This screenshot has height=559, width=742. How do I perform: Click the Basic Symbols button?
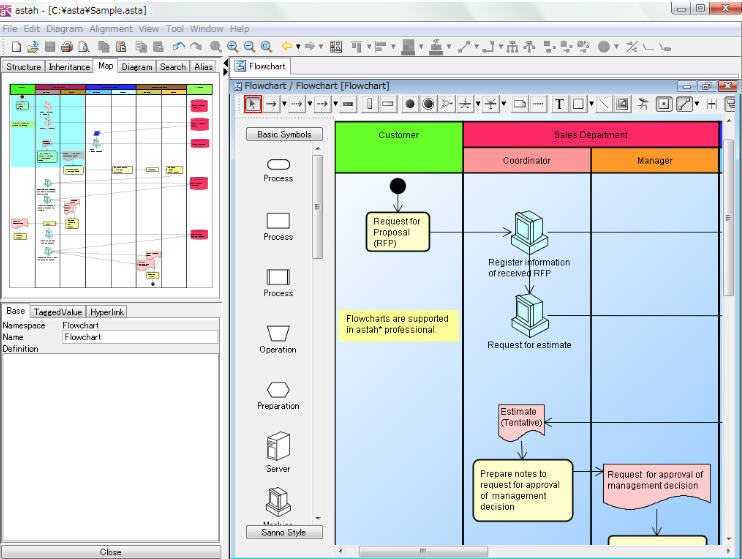(x=284, y=134)
